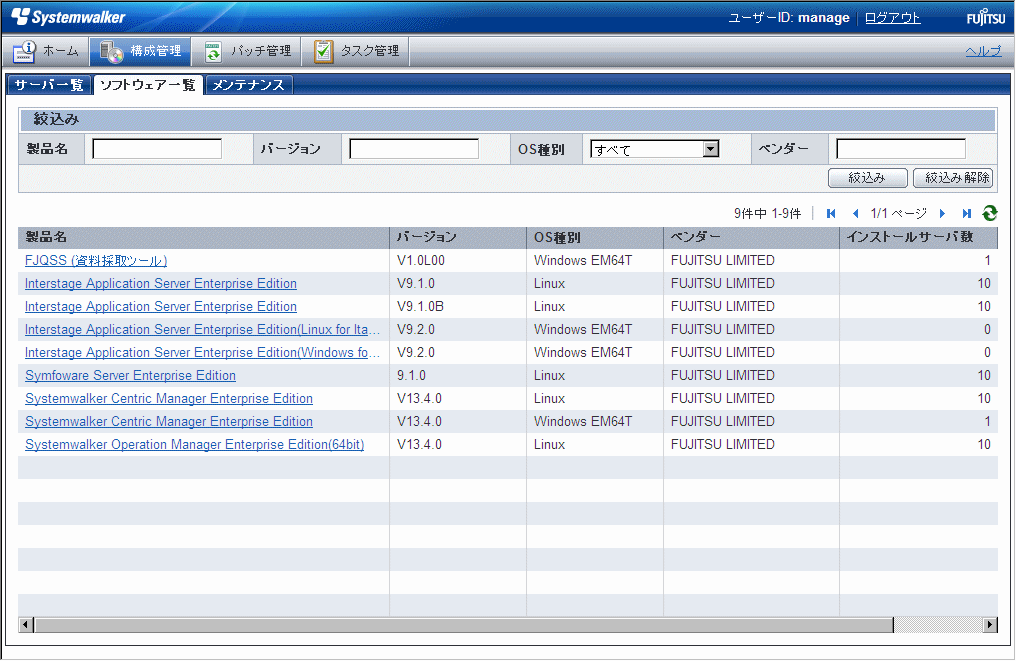Open Interstage Enterprise Edition(Linux for Ita… link
This screenshot has height=661, width=1016.
click(x=202, y=330)
